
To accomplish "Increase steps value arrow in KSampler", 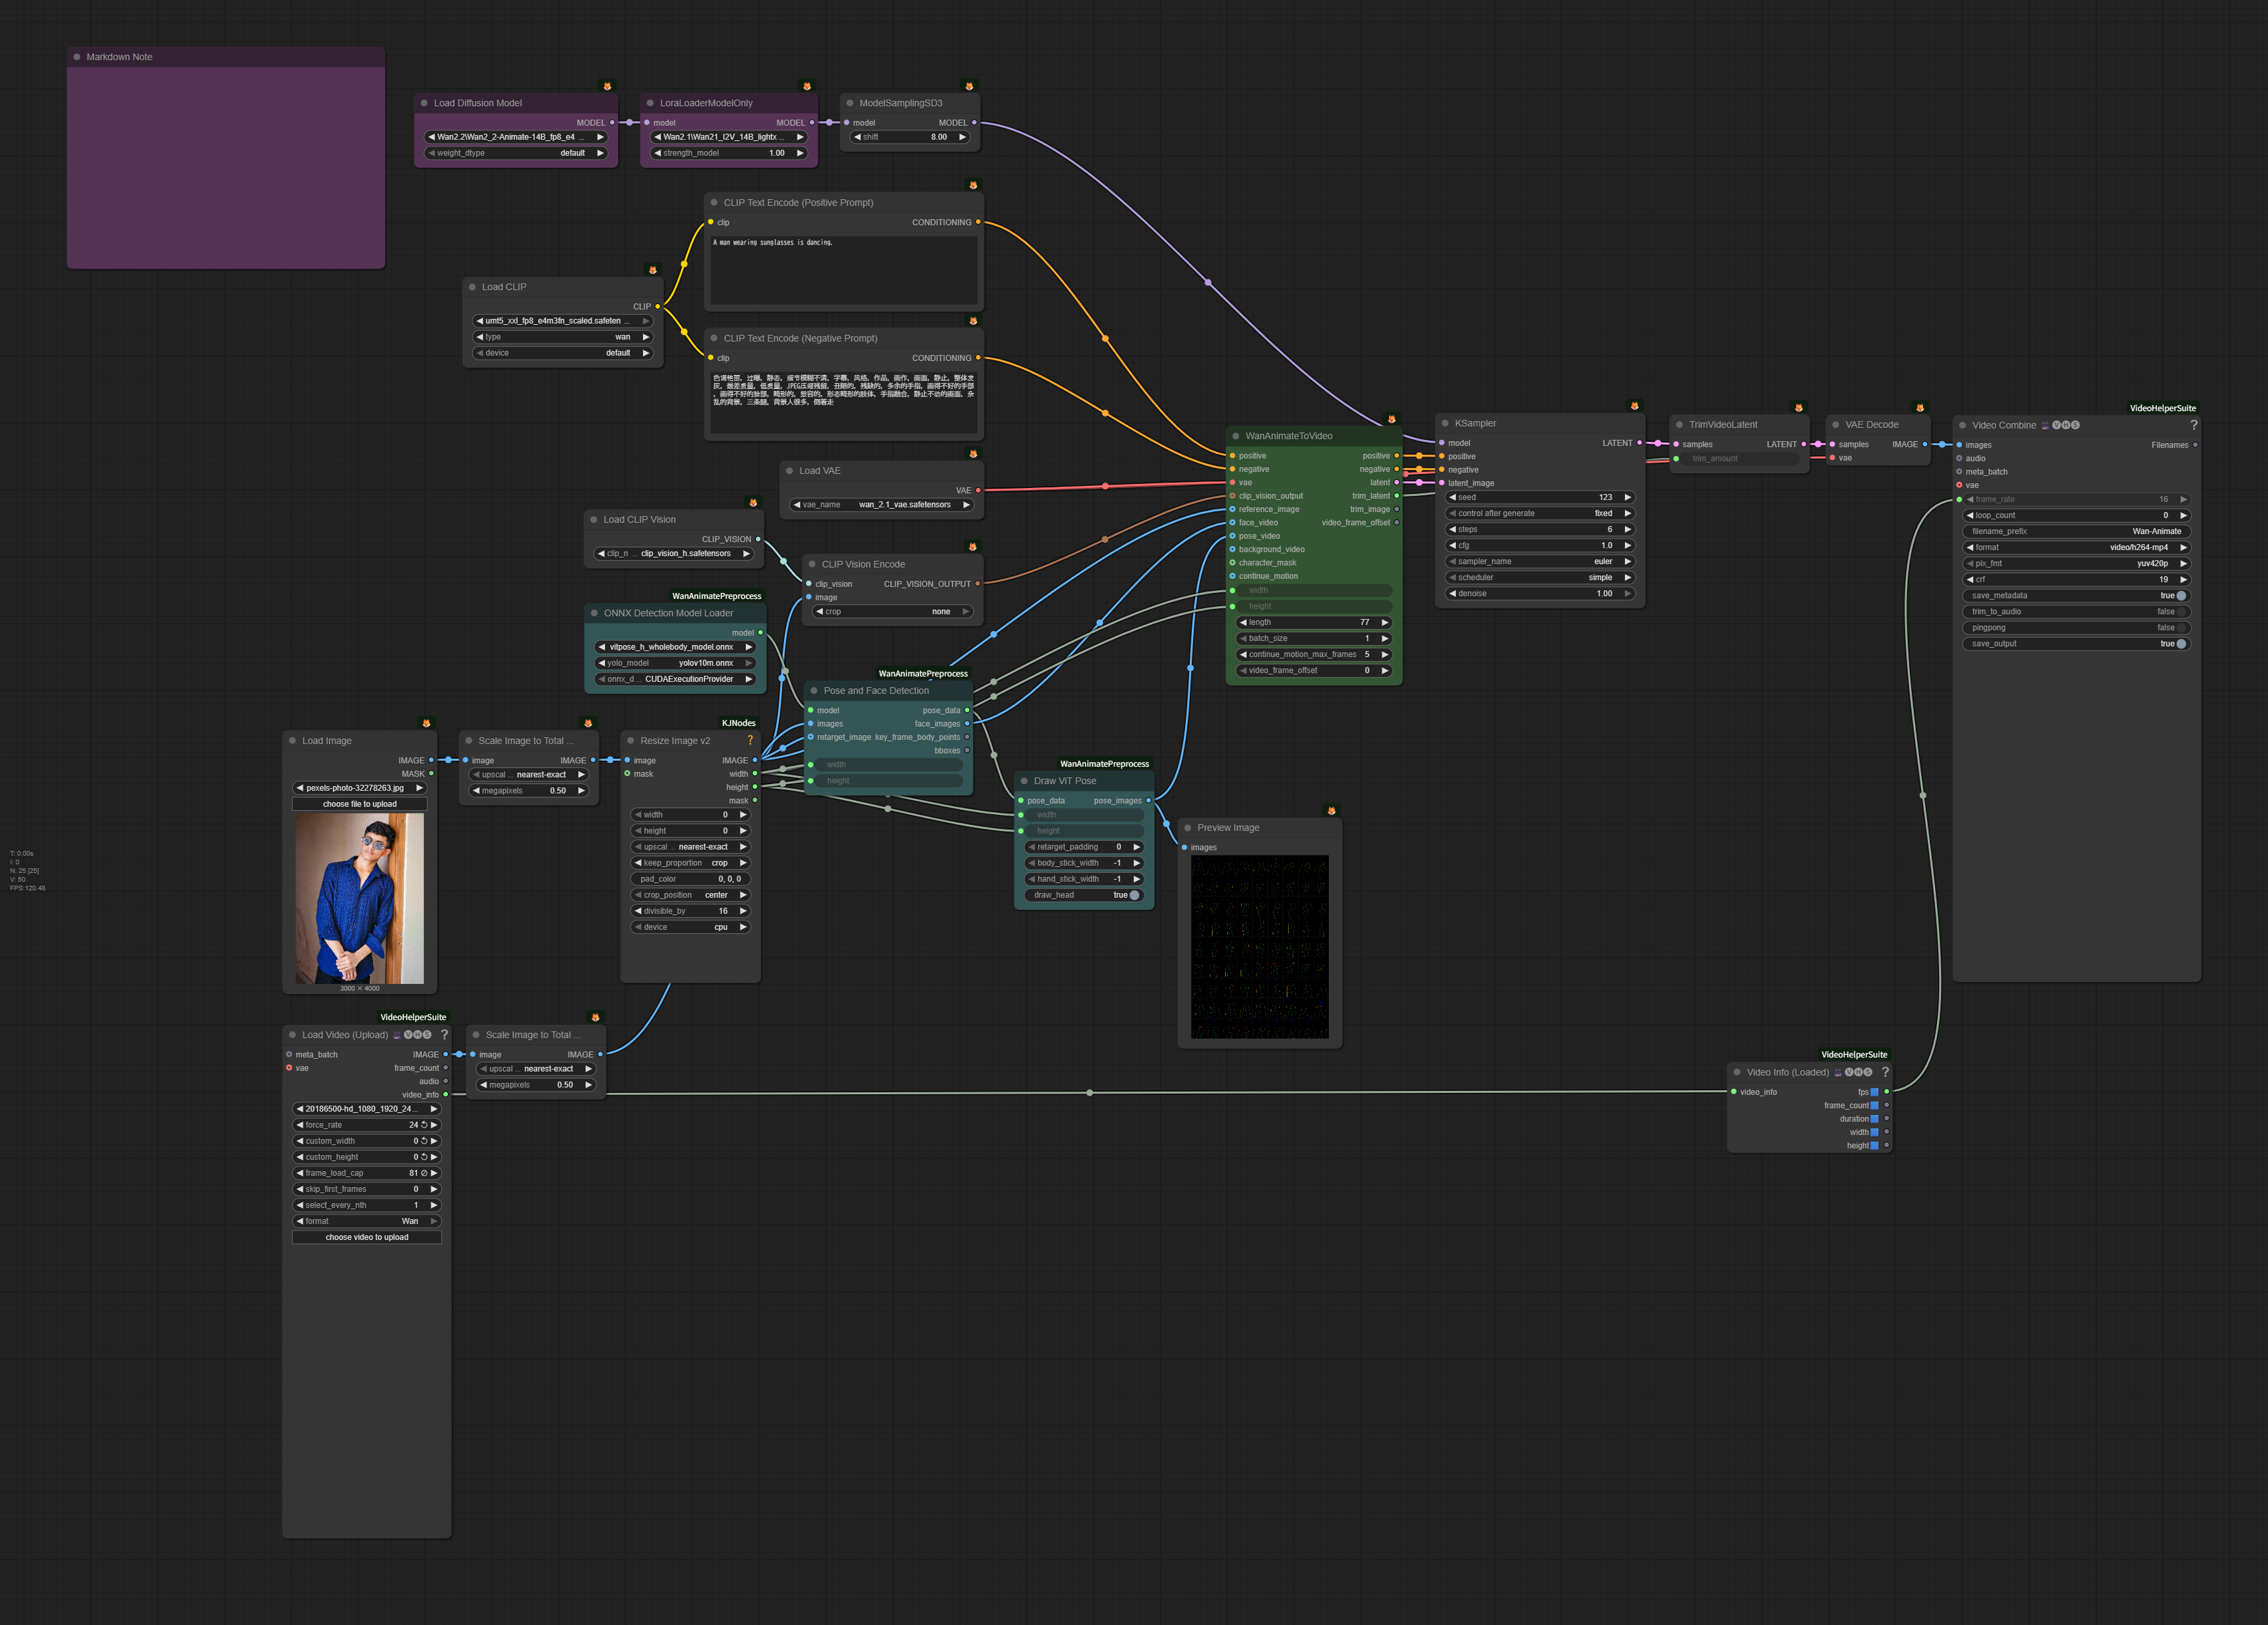I will 1628,530.
